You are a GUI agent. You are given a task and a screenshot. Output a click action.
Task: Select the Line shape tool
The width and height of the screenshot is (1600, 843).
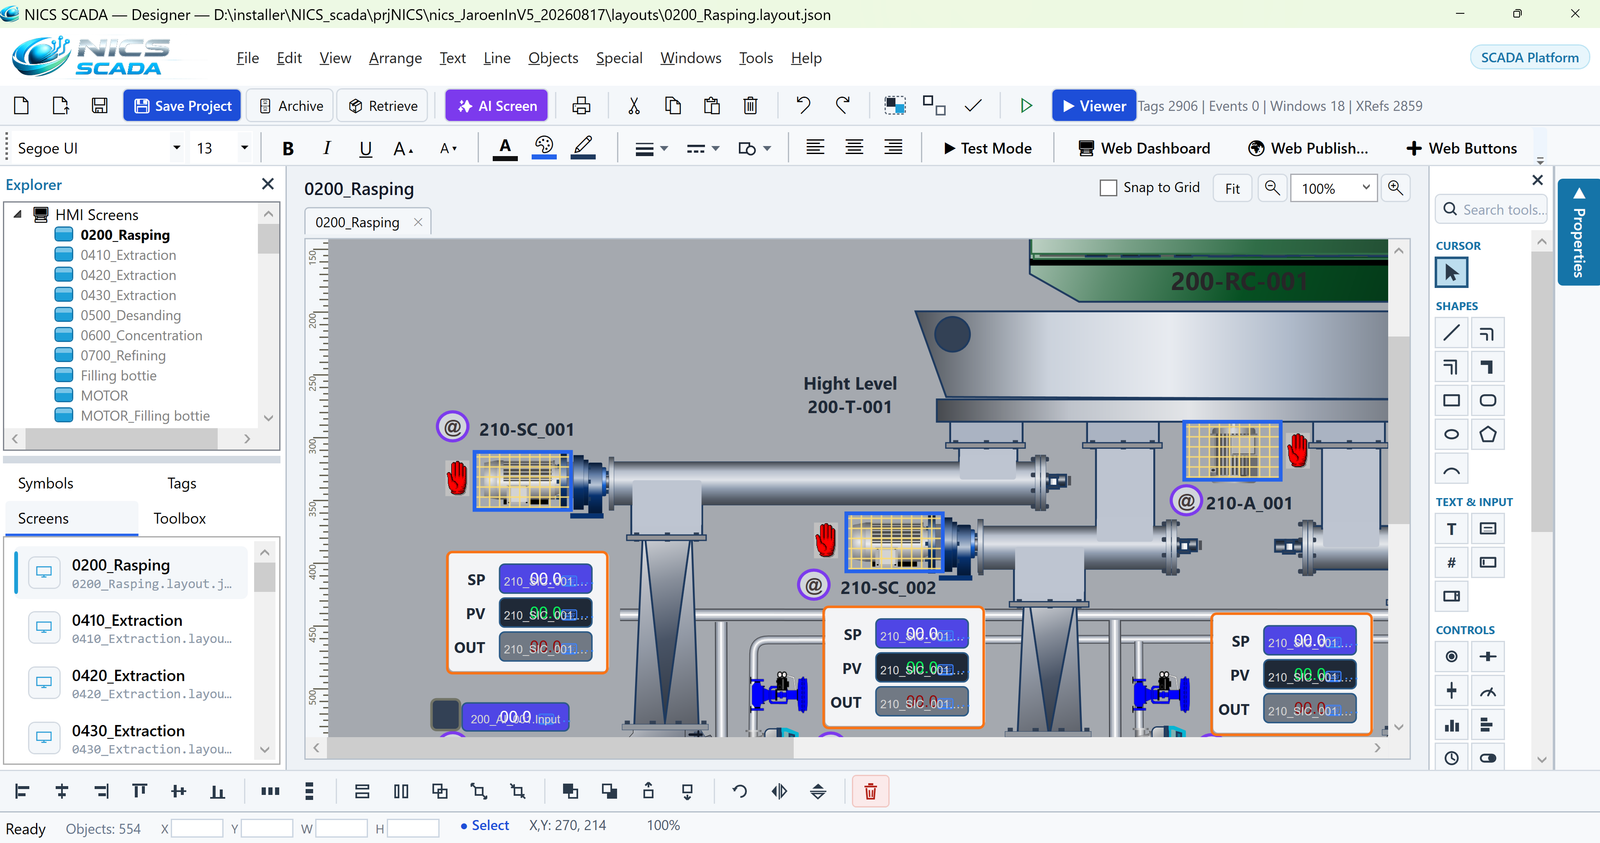click(1452, 333)
